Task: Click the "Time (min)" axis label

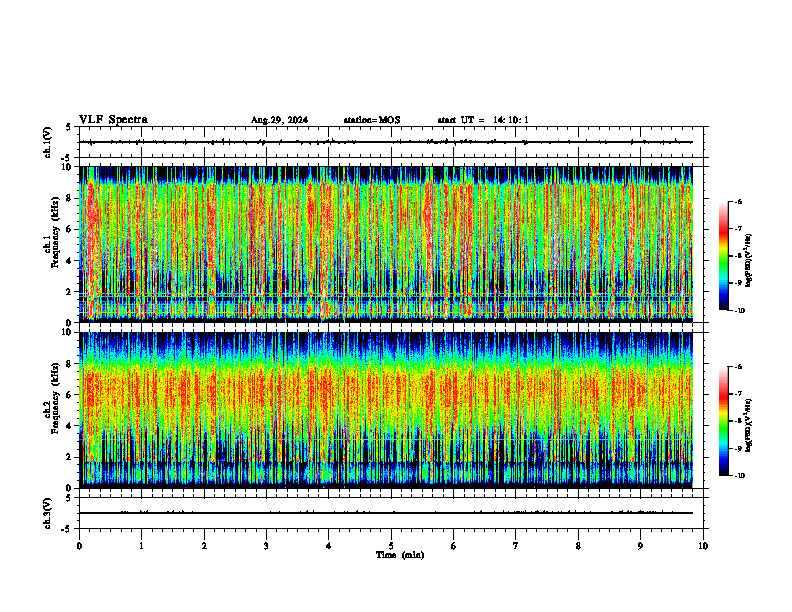Action: (x=400, y=555)
